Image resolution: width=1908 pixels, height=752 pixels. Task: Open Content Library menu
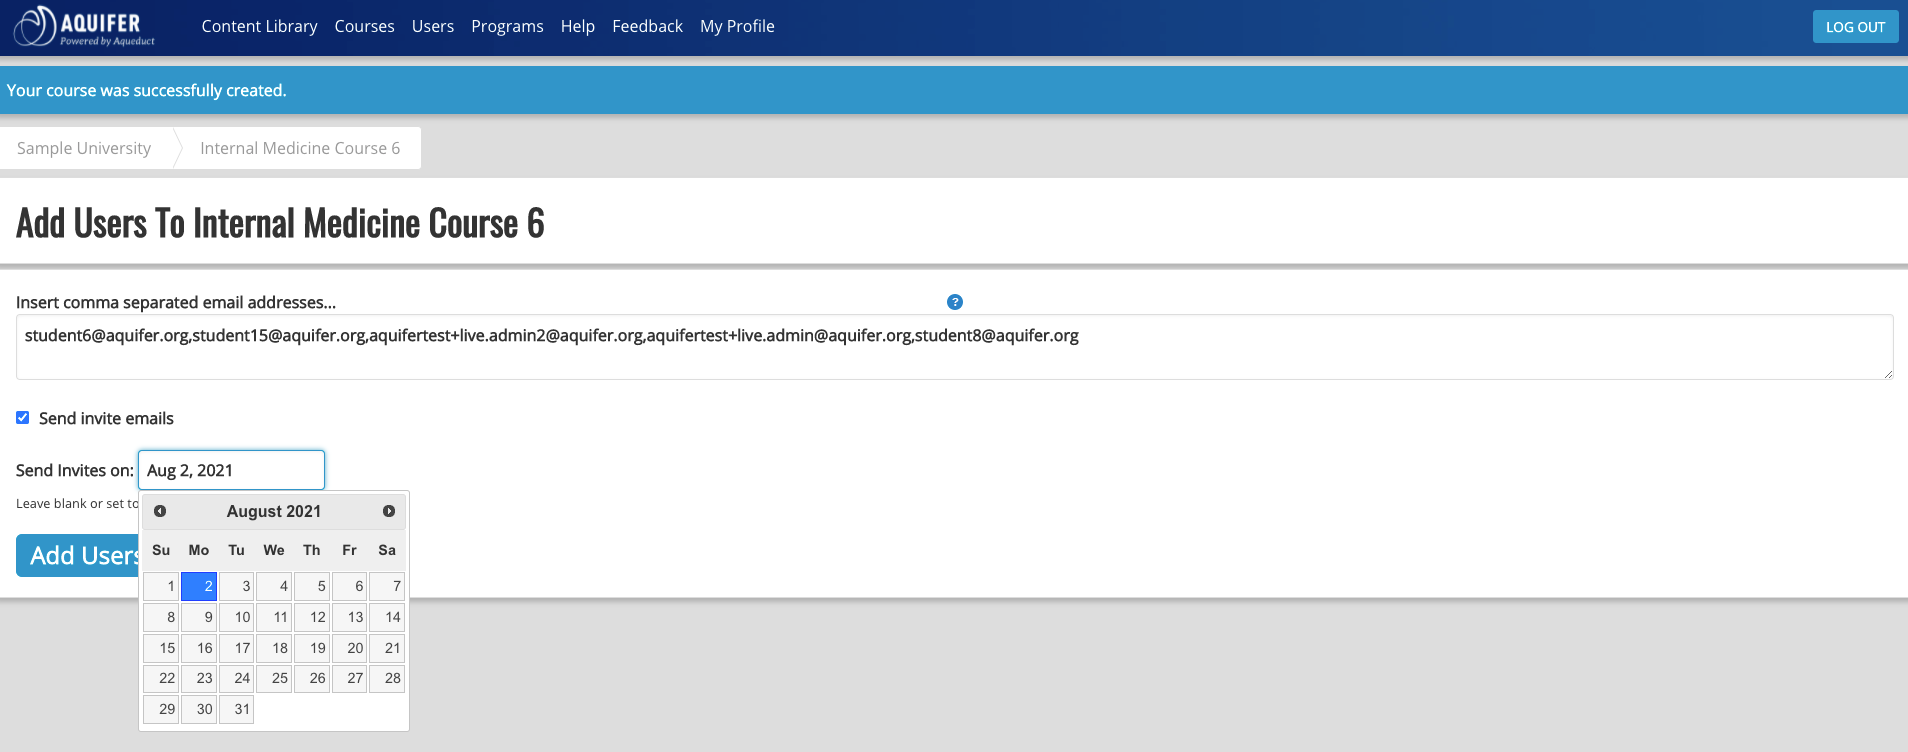(x=259, y=26)
